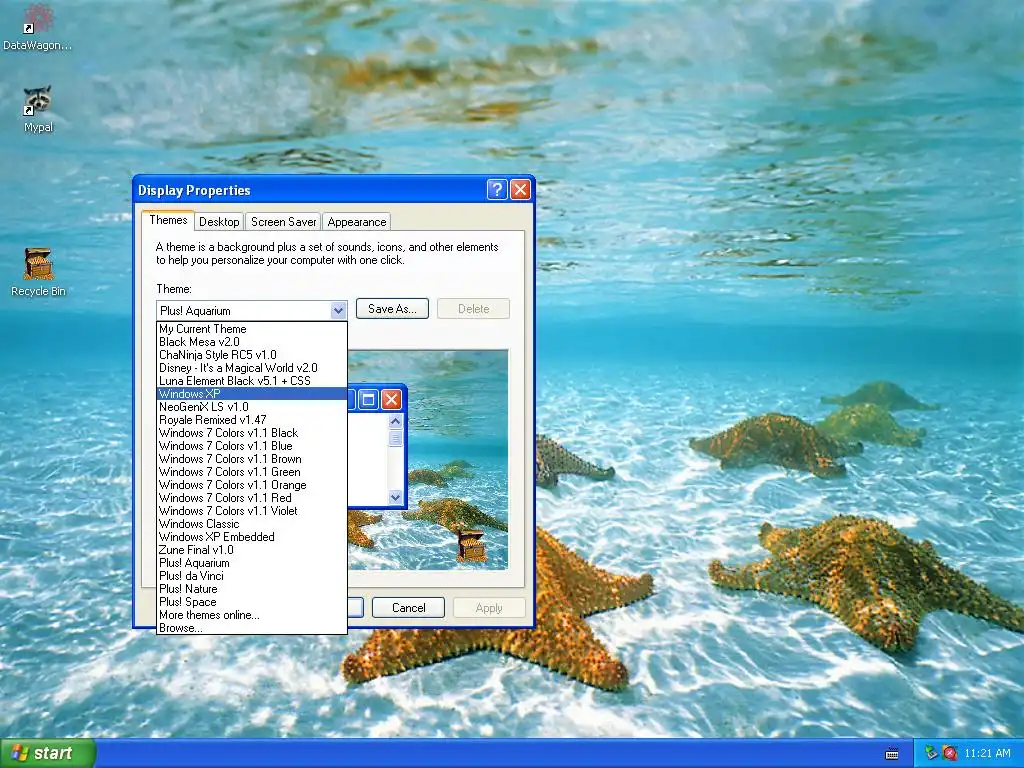Choose Windows 7 Colors v1.1 Red

tap(251, 498)
